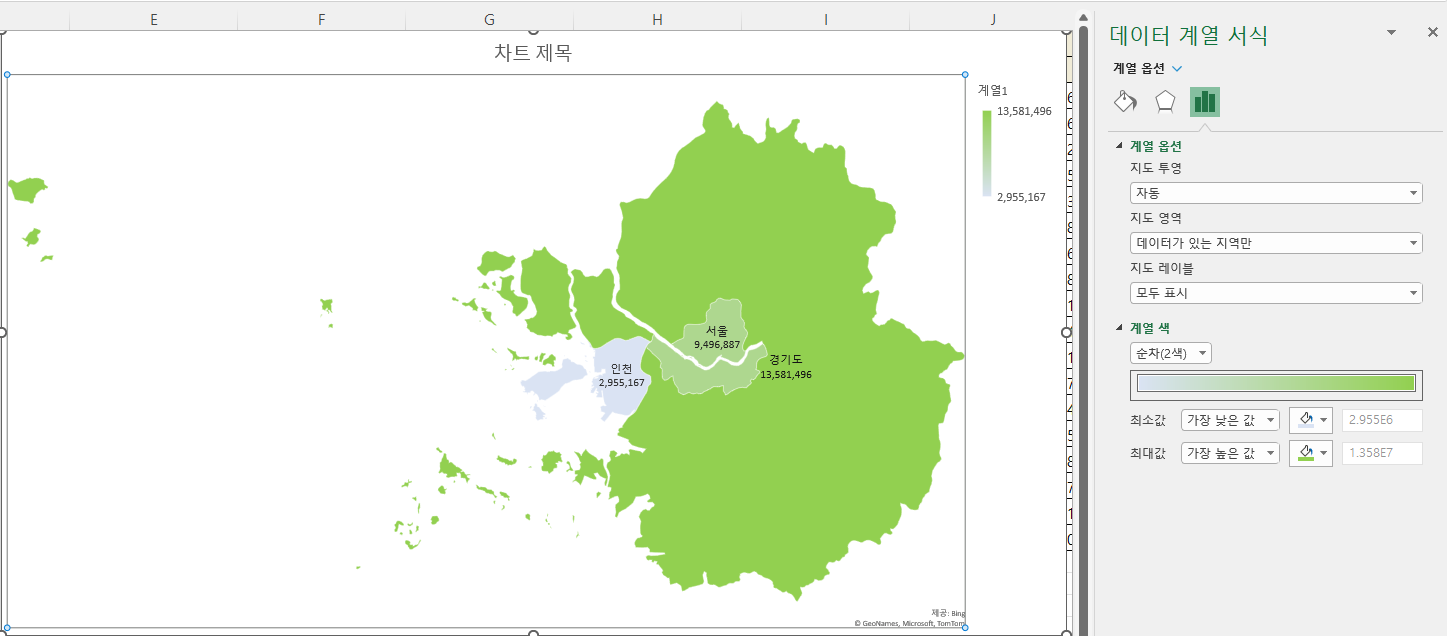
Task: Open the 지도 영역 dropdown
Action: pos(1276,243)
